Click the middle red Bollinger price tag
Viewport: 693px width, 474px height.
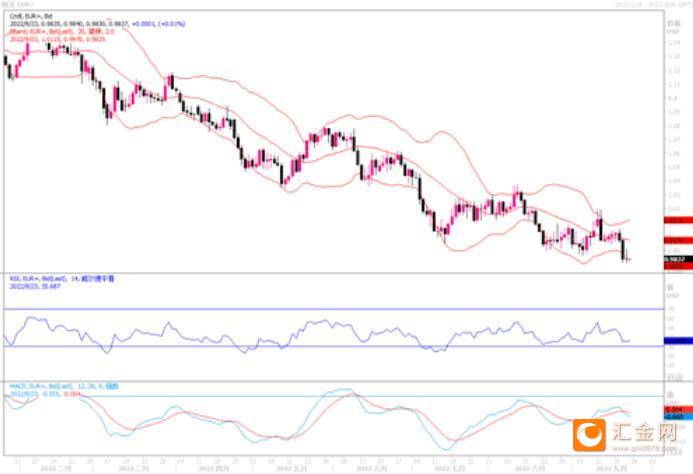678,241
